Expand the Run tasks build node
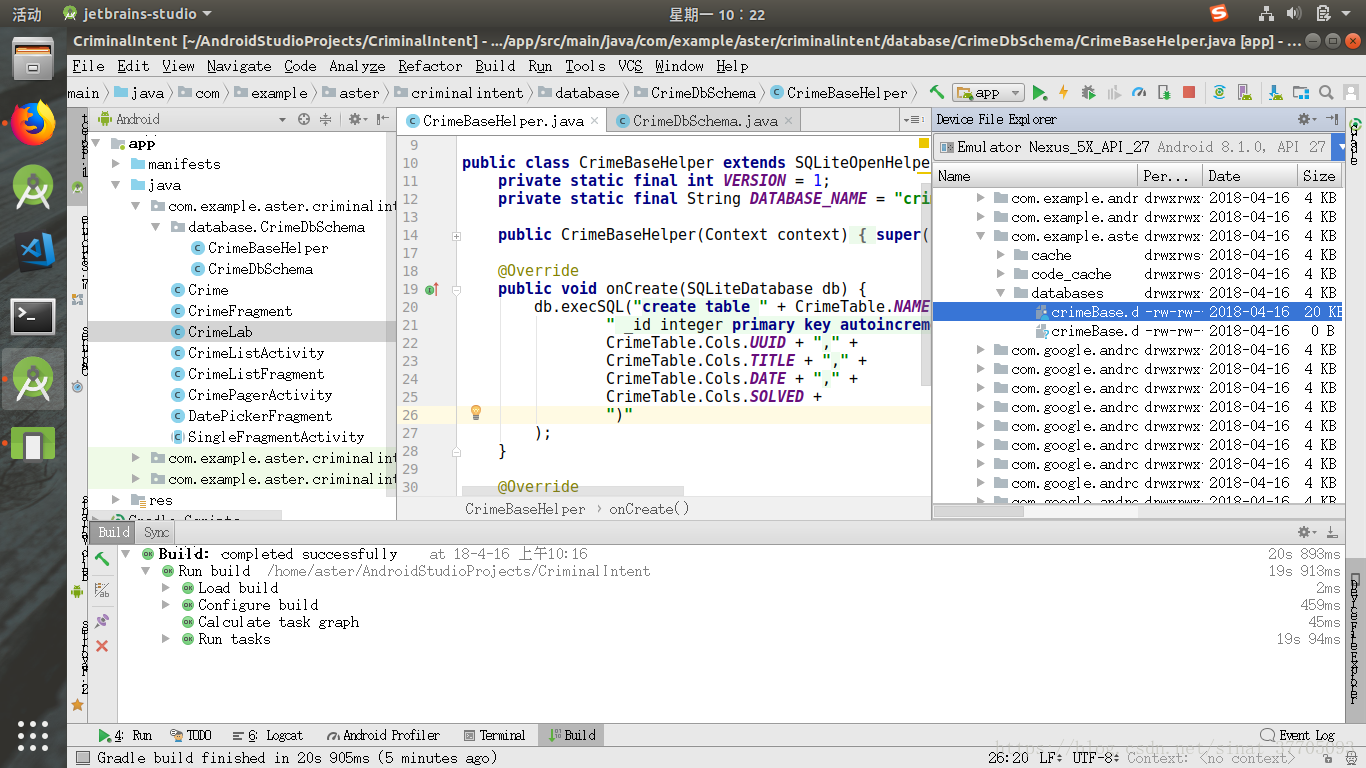The image size is (1366, 768). (x=166, y=639)
